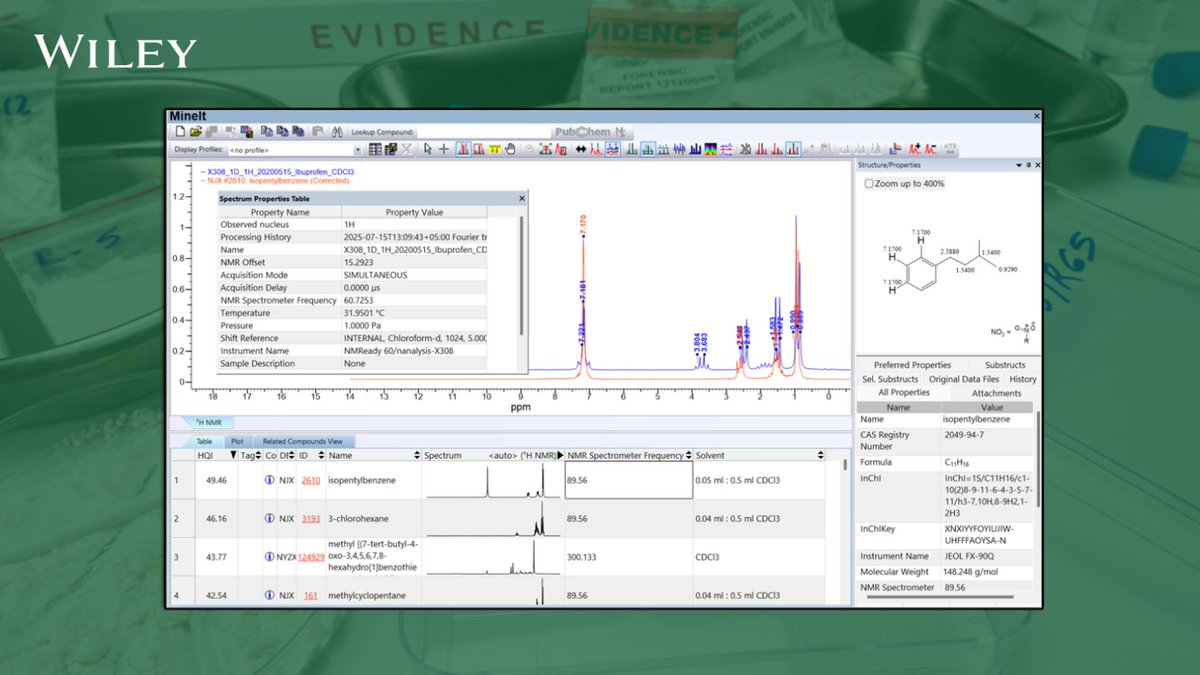The height and width of the screenshot is (675, 1200).
Task: Click the ATR correction icon
Action: [950, 149]
